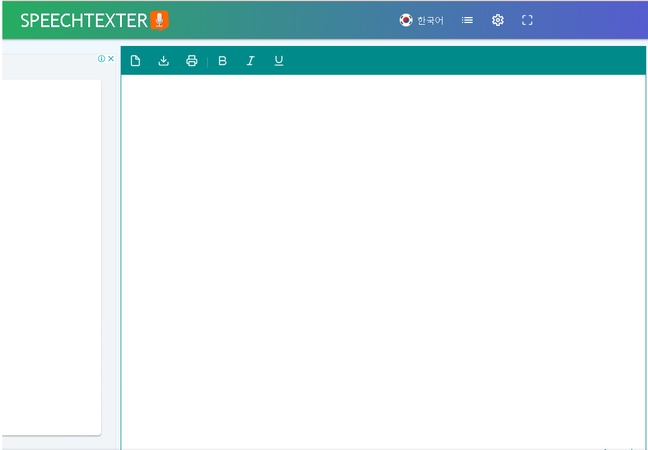Click inside the empty text editor area

pos(383,260)
